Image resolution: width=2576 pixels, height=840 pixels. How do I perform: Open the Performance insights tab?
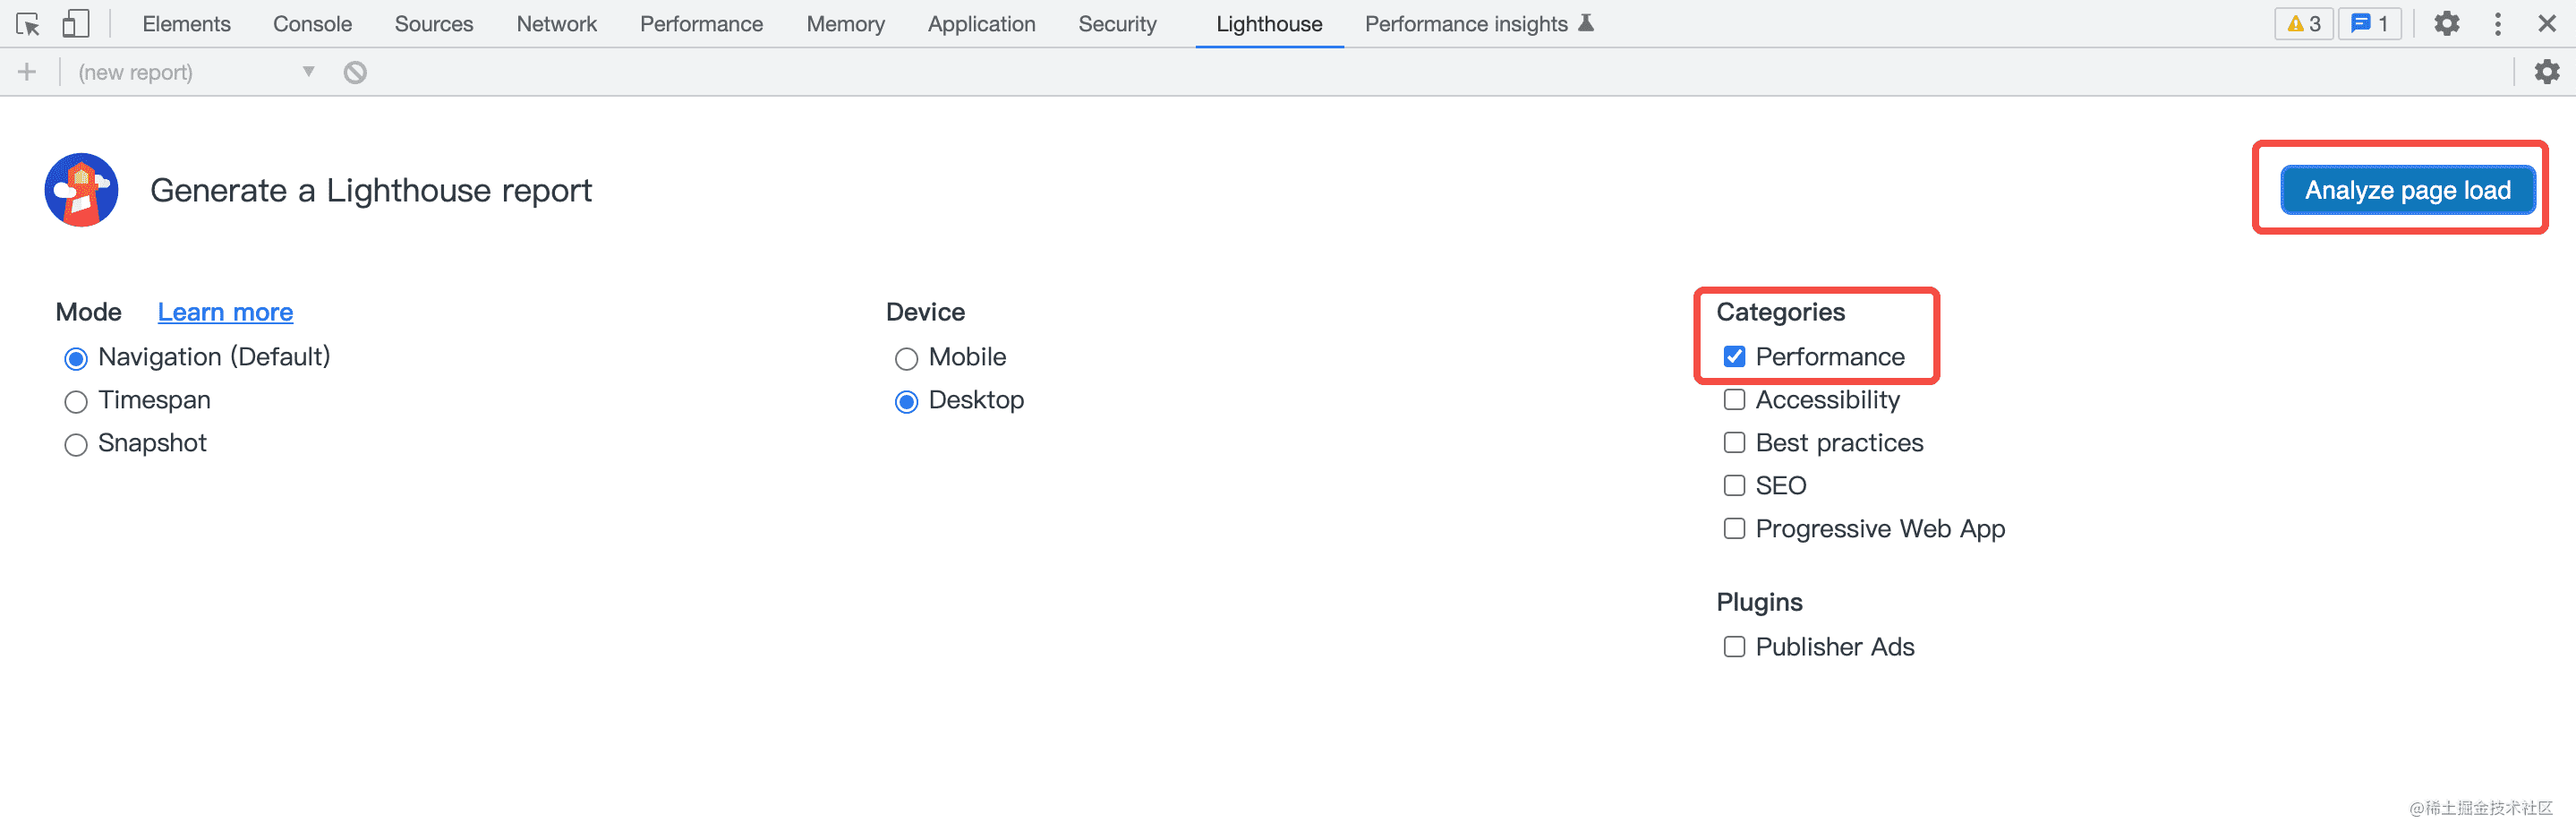point(1466,24)
